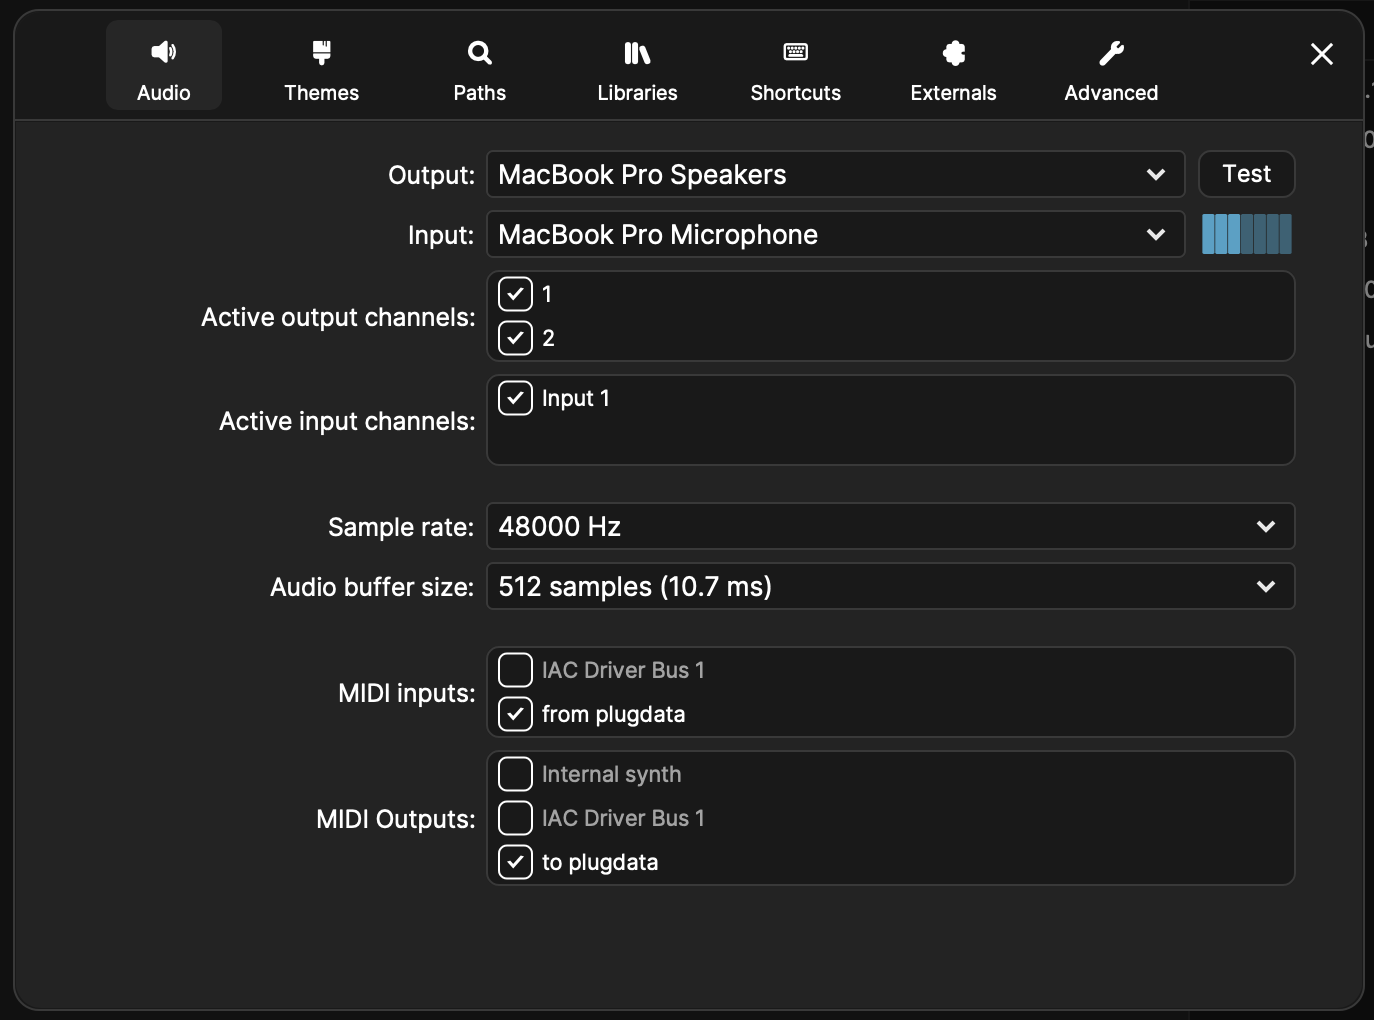Uncheck output channel 2

(x=515, y=338)
